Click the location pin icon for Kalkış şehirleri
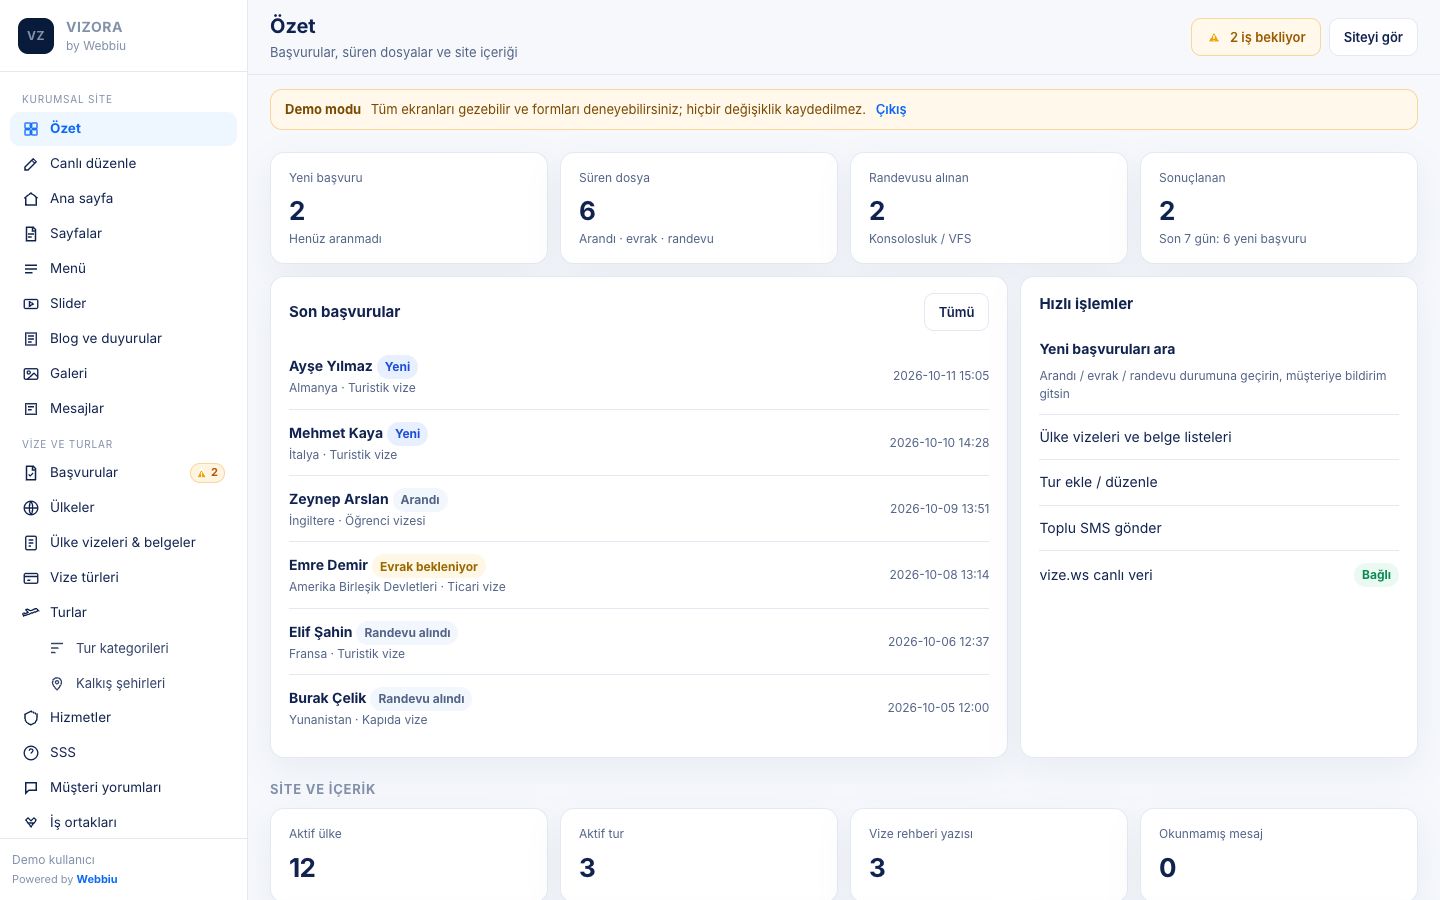Image resolution: width=1440 pixels, height=900 pixels. tap(57, 684)
